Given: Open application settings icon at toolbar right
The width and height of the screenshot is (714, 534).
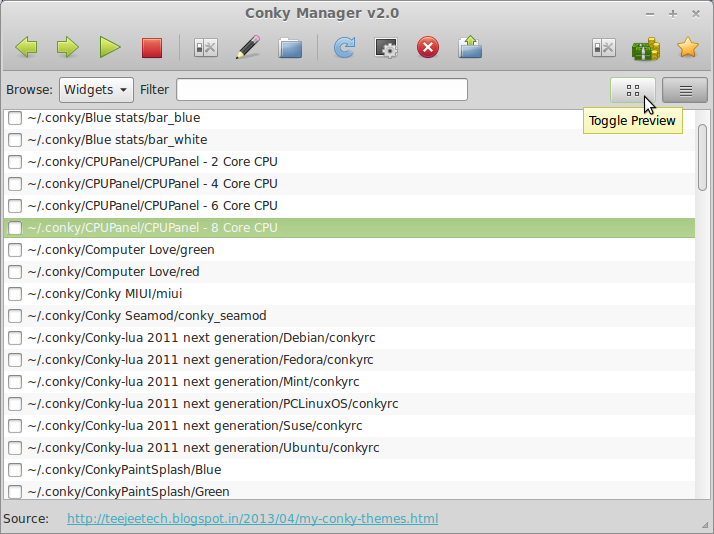Looking at the screenshot, I should [x=604, y=47].
